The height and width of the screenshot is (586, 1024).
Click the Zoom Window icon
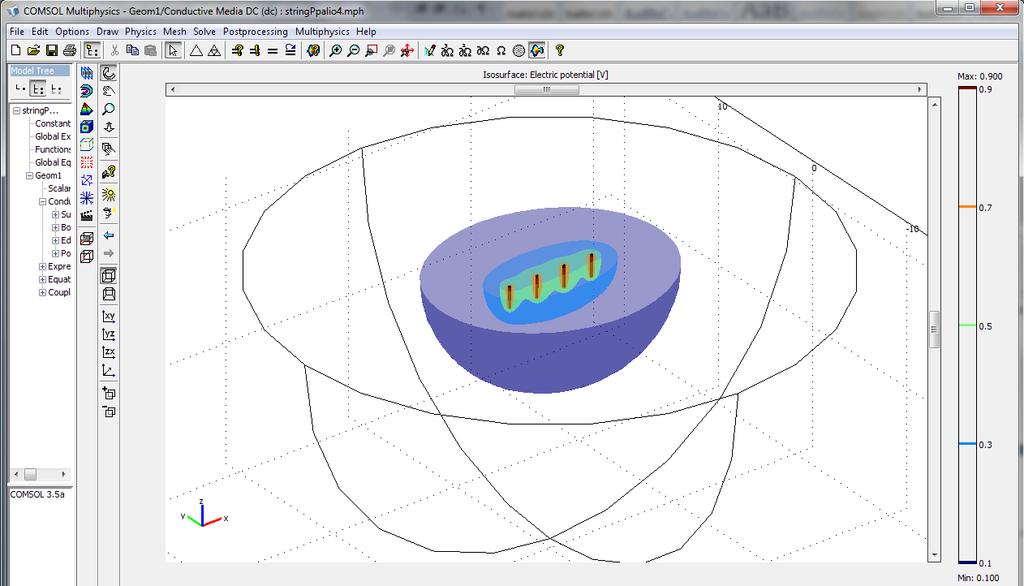pos(372,50)
